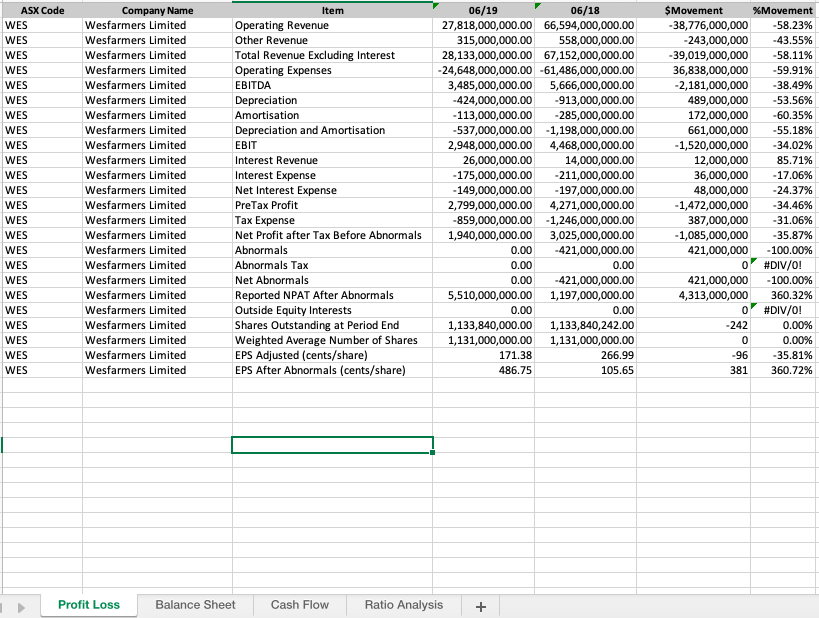The width and height of the screenshot is (819, 618).
Task: Click the EBITDA item cell
Action: (x=332, y=86)
